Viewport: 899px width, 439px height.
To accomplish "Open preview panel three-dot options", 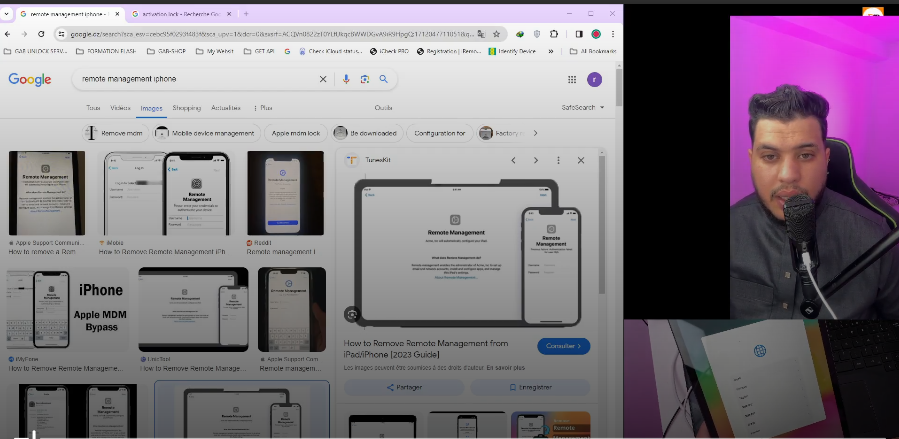I will (x=558, y=160).
